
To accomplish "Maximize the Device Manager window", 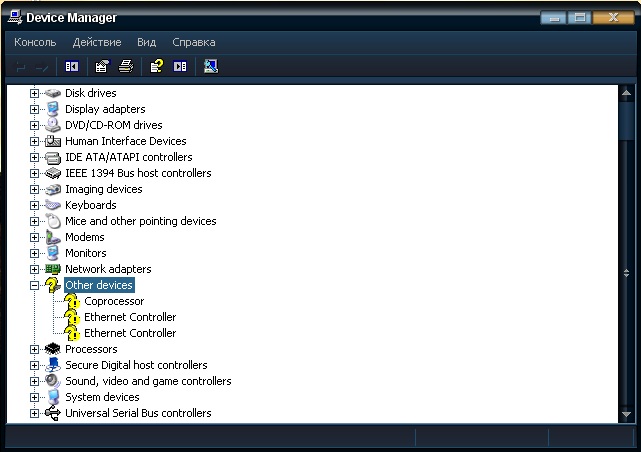I will tap(580, 18).
